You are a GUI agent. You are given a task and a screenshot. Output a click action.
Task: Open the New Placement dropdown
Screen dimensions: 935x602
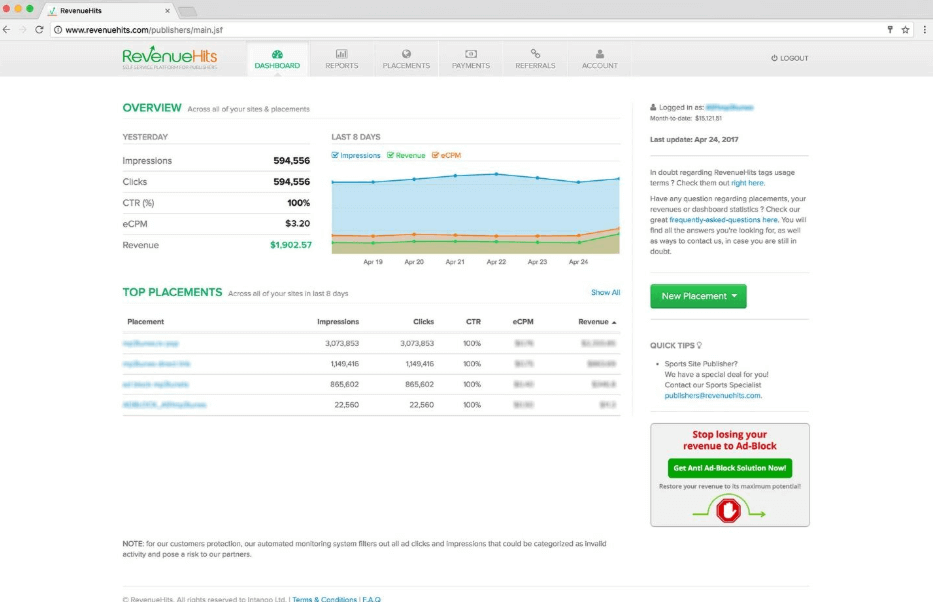pos(698,296)
